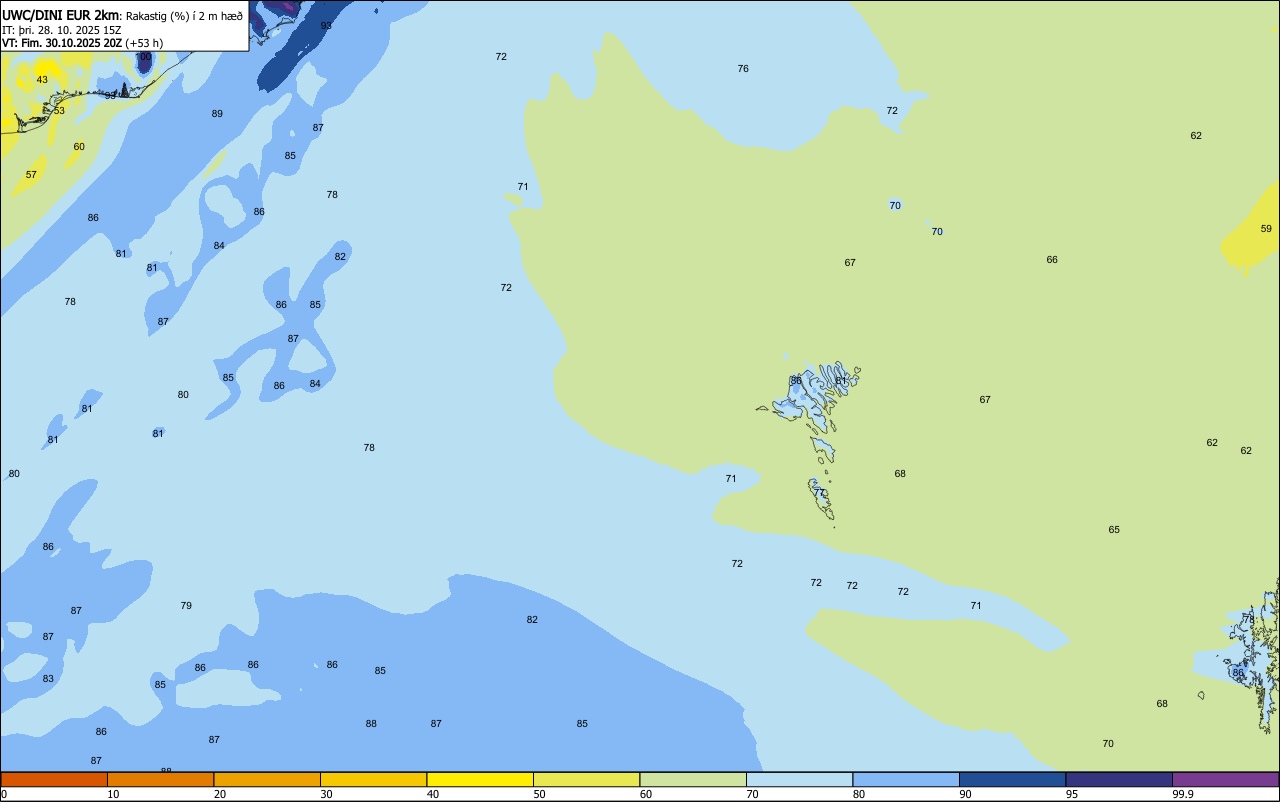Select the 81 value on the Faroe Islands
Screen dimensions: 1280x802
[841, 380]
